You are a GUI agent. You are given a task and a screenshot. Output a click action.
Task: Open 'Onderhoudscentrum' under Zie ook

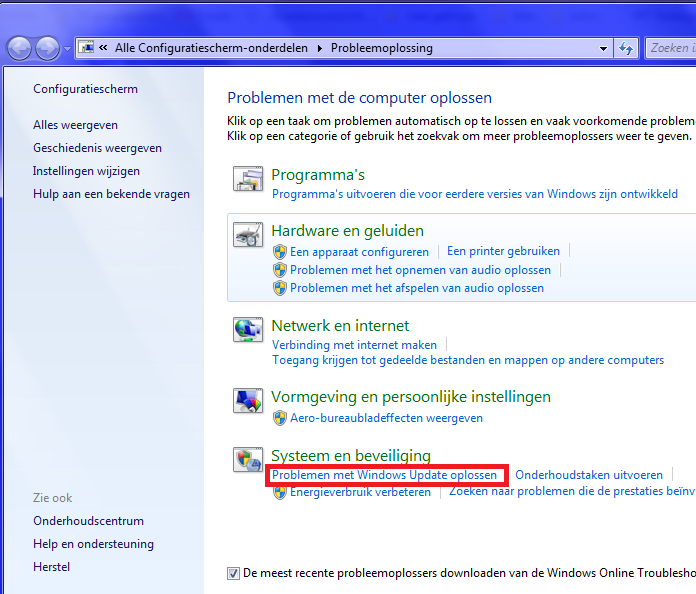[x=88, y=521]
